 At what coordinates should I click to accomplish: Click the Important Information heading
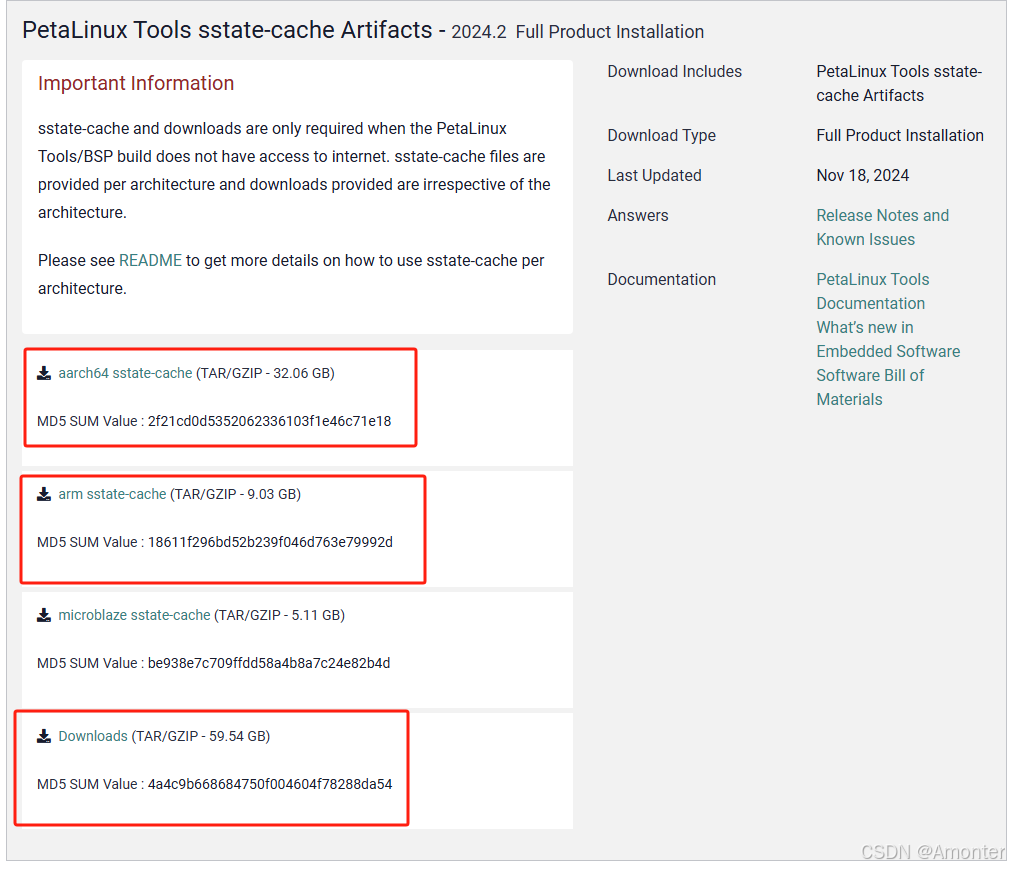point(136,83)
